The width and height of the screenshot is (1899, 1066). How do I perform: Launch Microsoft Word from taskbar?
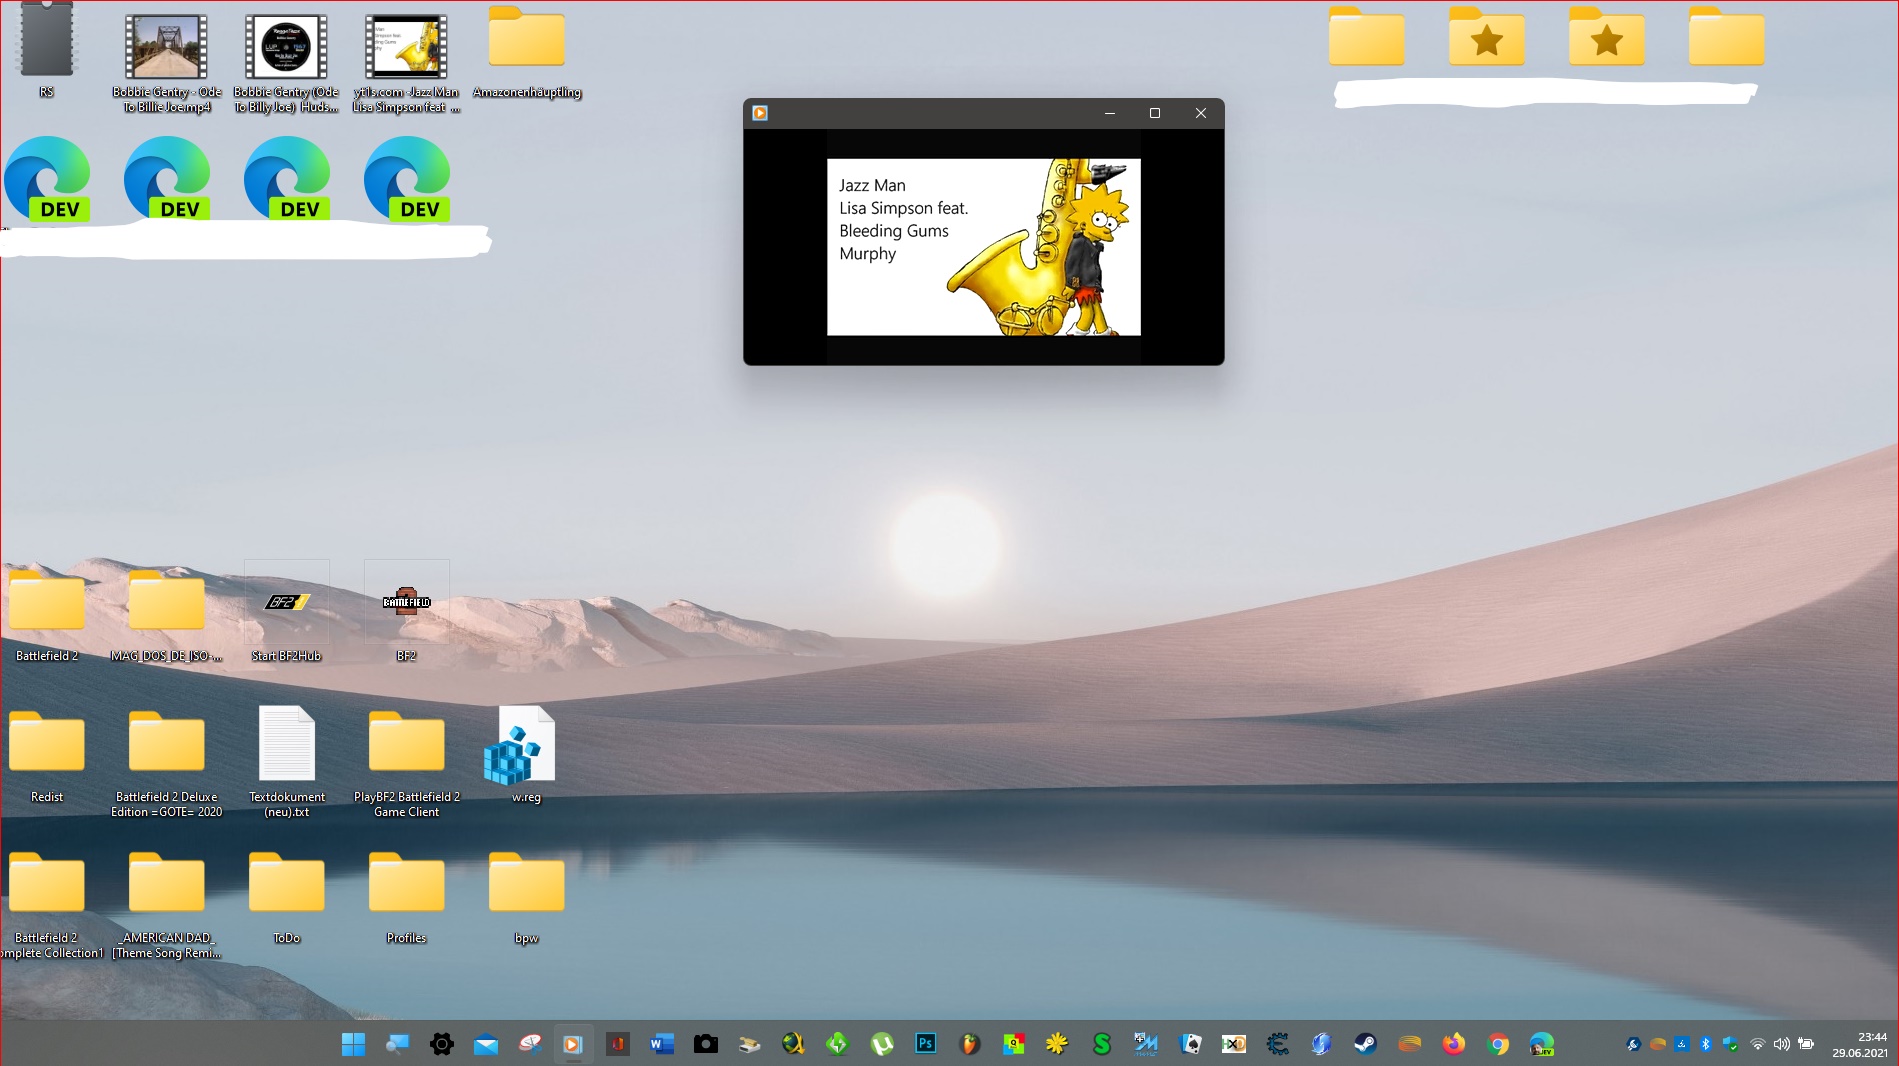661,1044
